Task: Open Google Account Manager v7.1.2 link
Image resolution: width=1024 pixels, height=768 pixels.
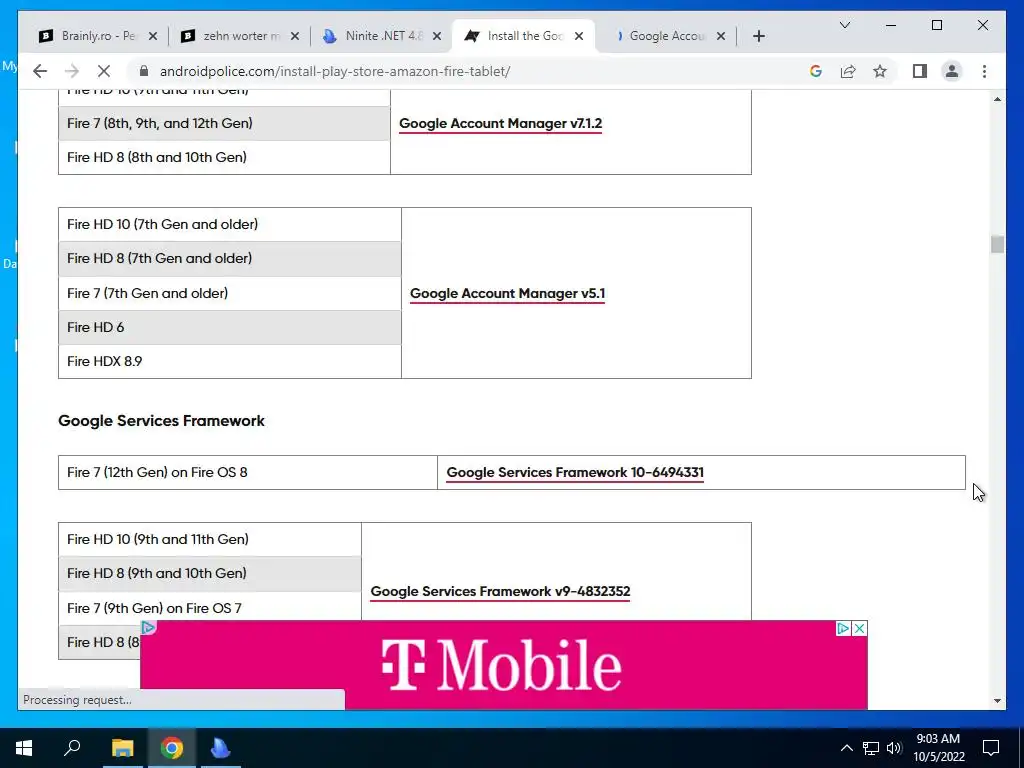Action: click(500, 123)
